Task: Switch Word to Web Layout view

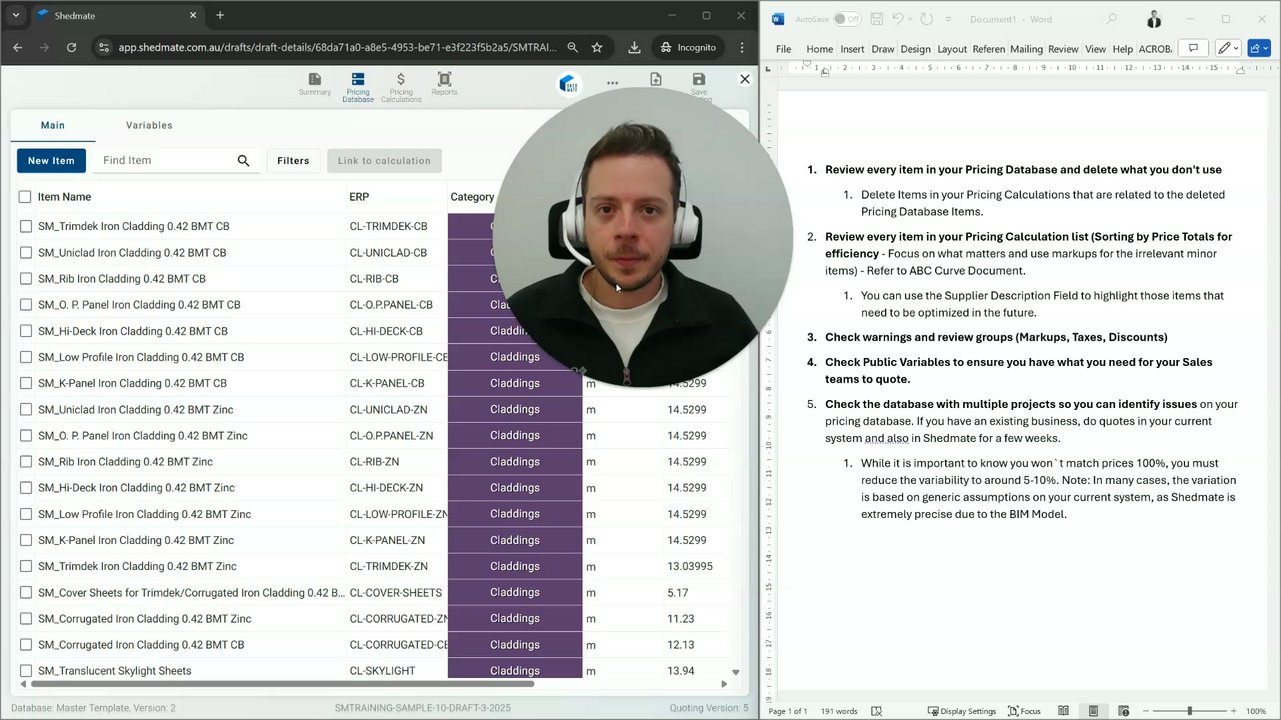Action: [1122, 711]
